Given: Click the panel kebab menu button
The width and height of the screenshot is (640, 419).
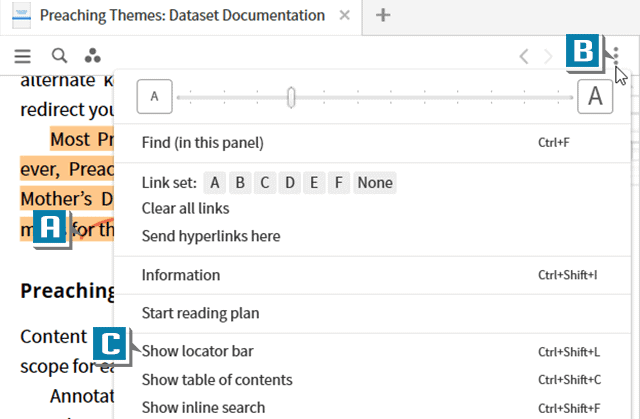Looking at the screenshot, I should coord(617,56).
